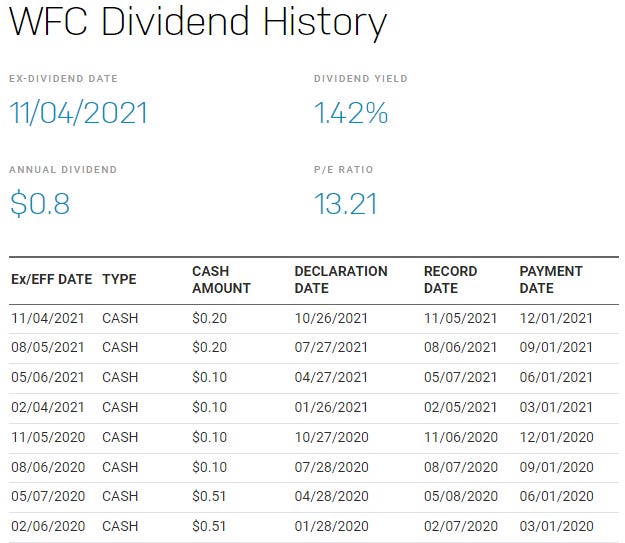Click record date 05/07/2021
The height and width of the screenshot is (543, 625).
(460, 377)
